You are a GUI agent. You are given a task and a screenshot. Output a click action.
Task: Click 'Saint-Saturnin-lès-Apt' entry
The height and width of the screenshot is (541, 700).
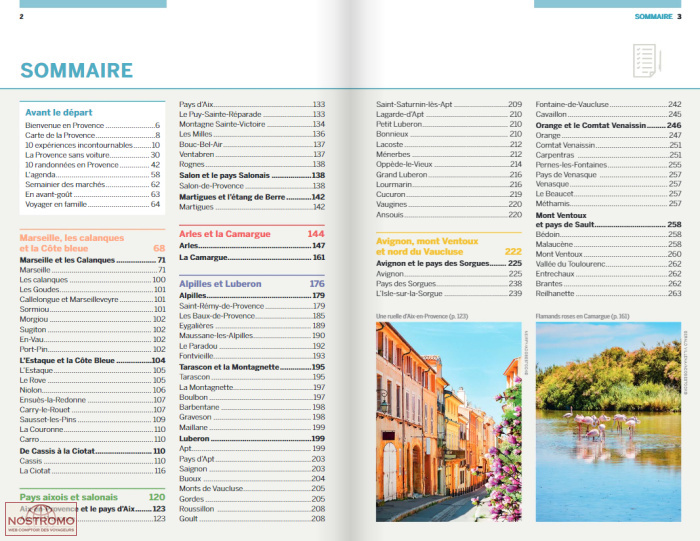coord(449,104)
